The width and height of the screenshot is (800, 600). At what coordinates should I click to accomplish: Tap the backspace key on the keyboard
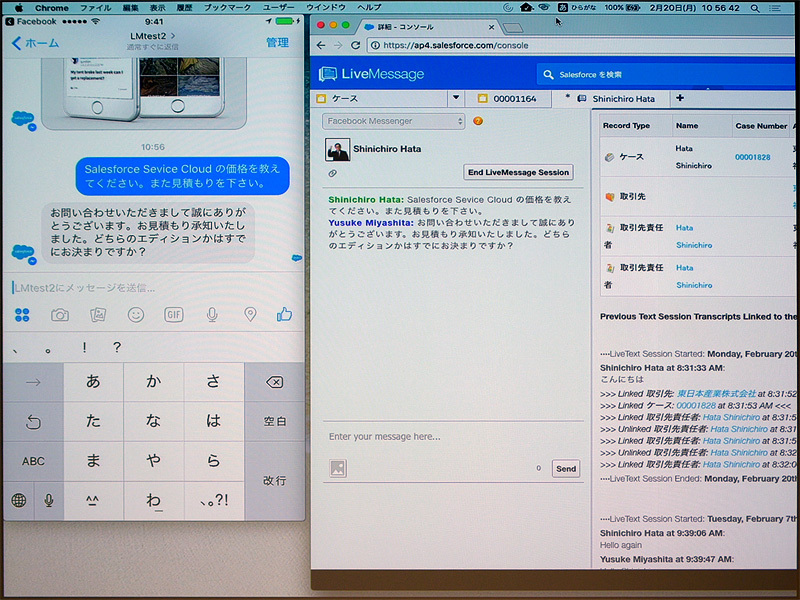pyautogui.click(x=274, y=382)
